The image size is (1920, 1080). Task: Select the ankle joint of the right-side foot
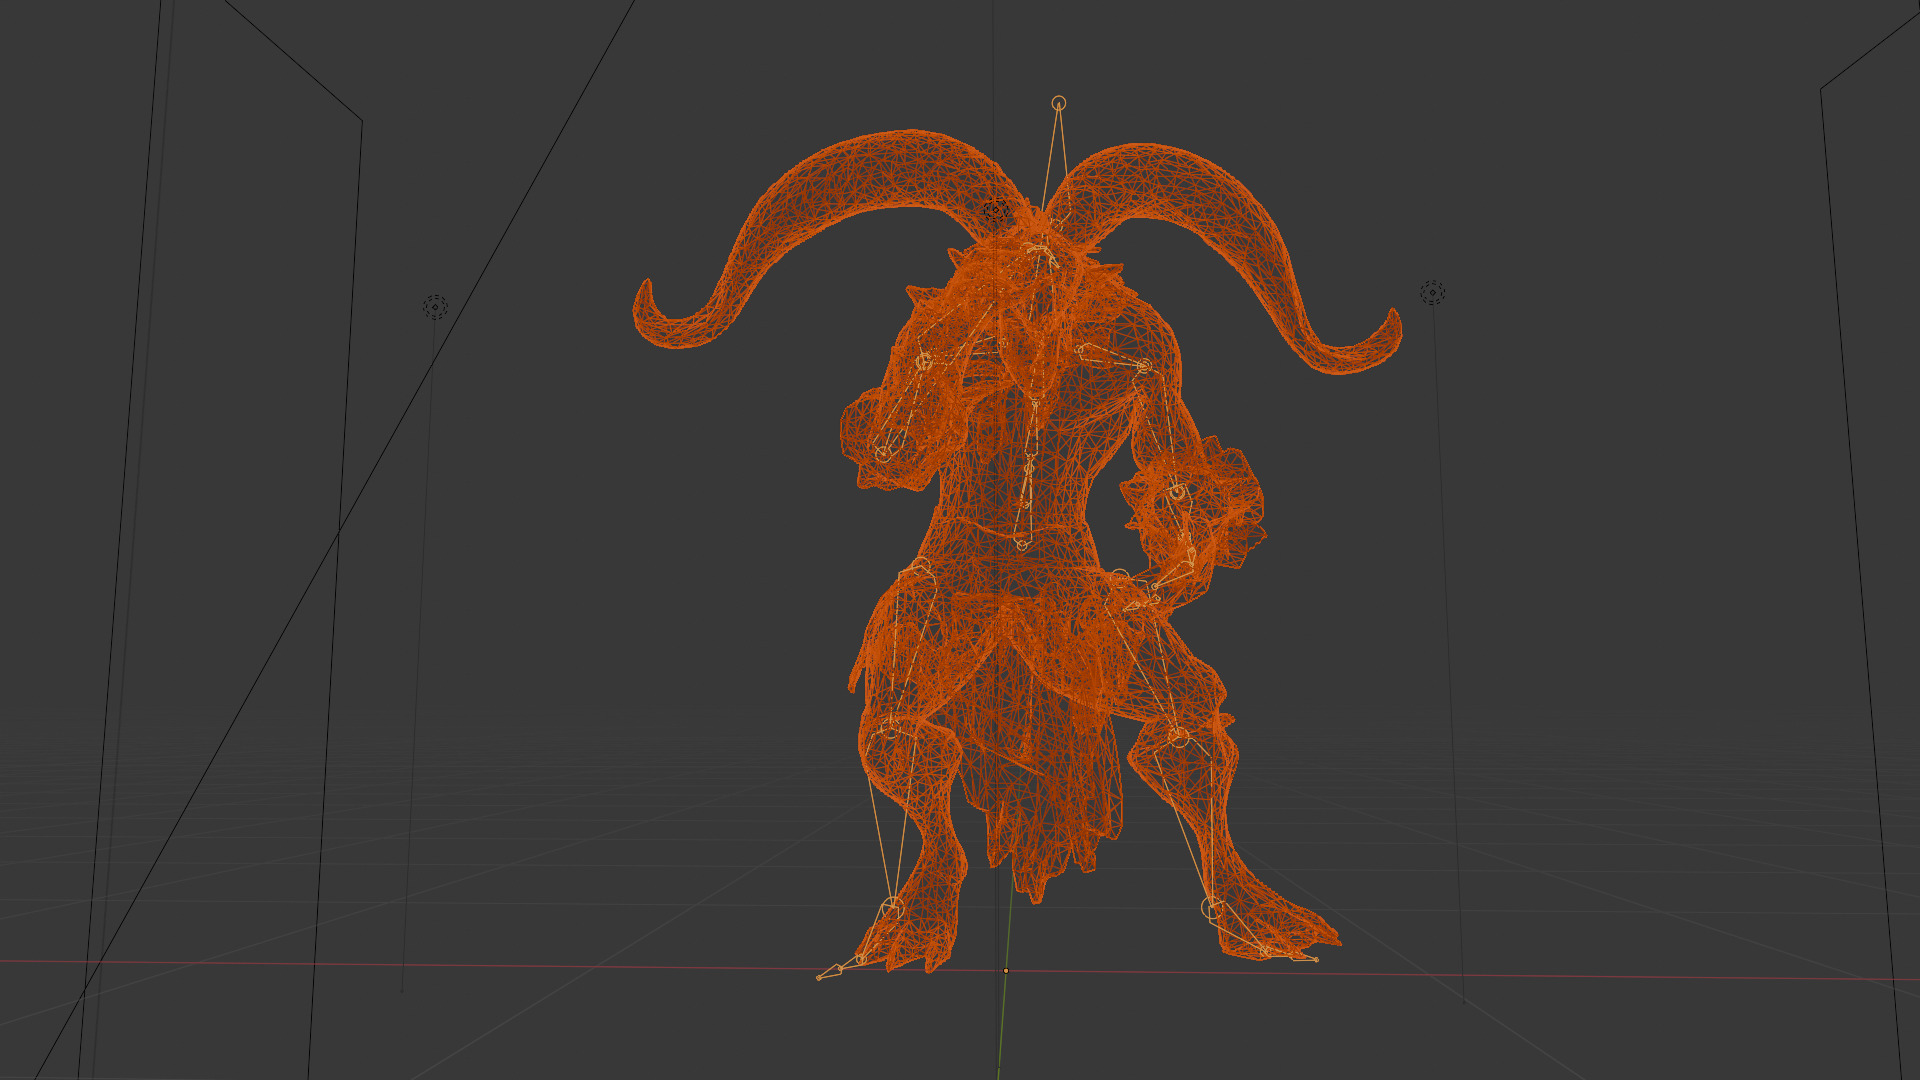[x=1212, y=908]
